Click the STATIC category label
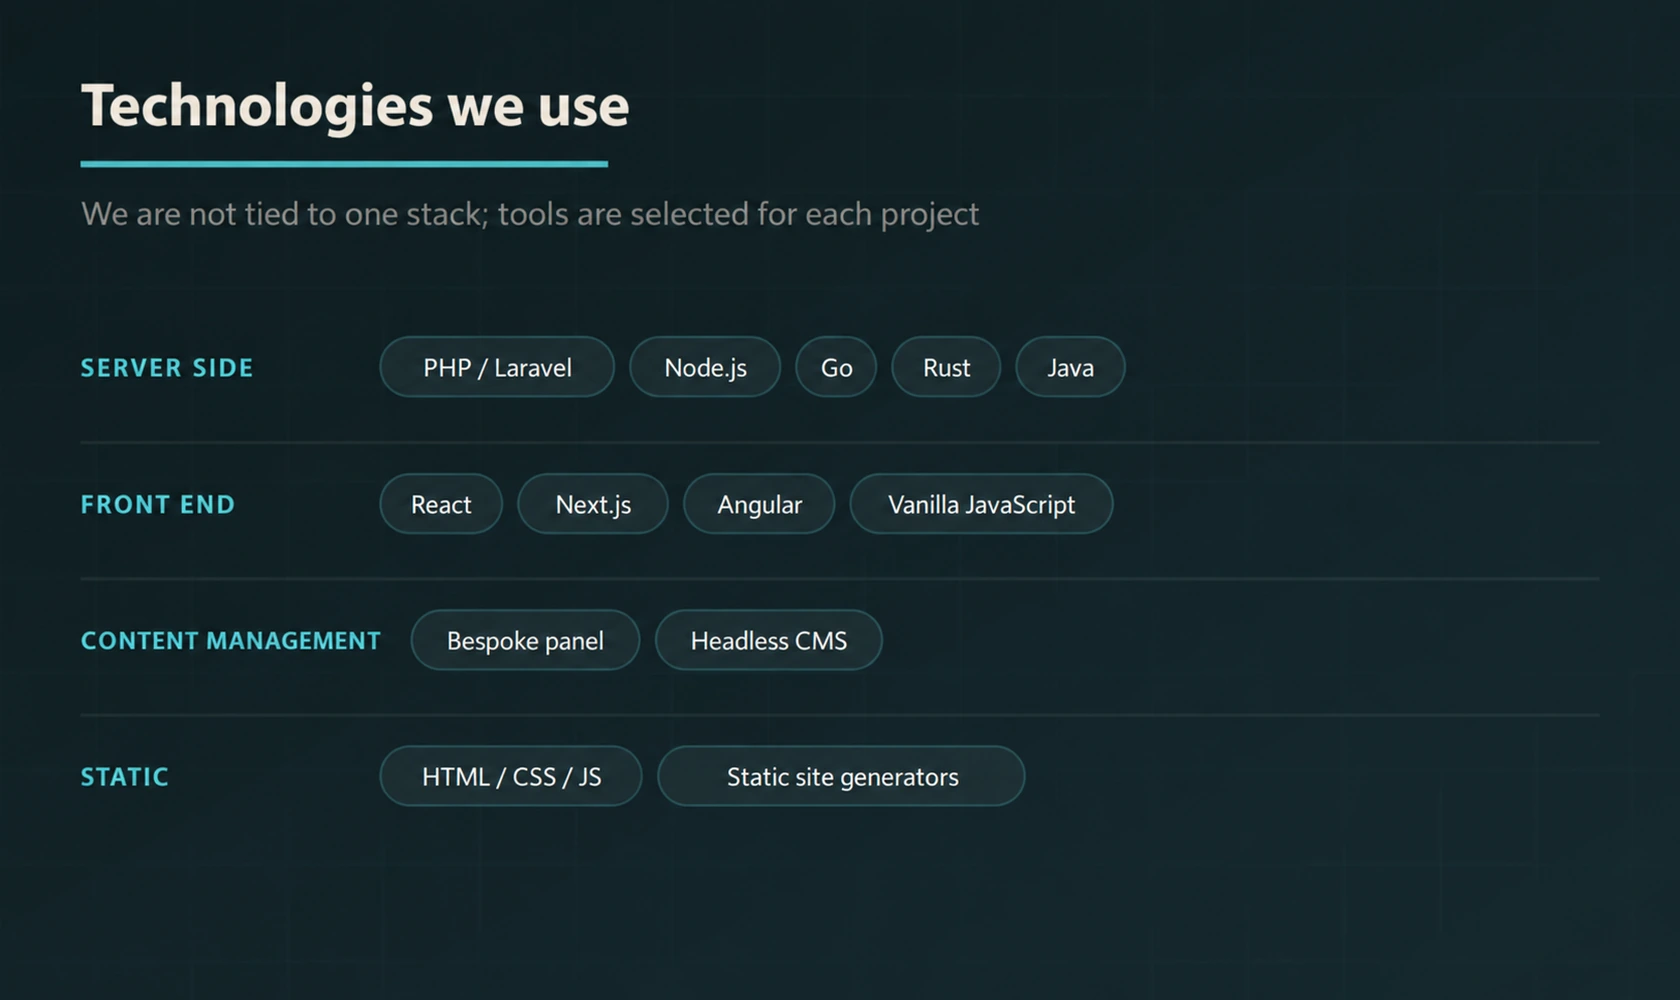The width and height of the screenshot is (1680, 1000). (125, 777)
